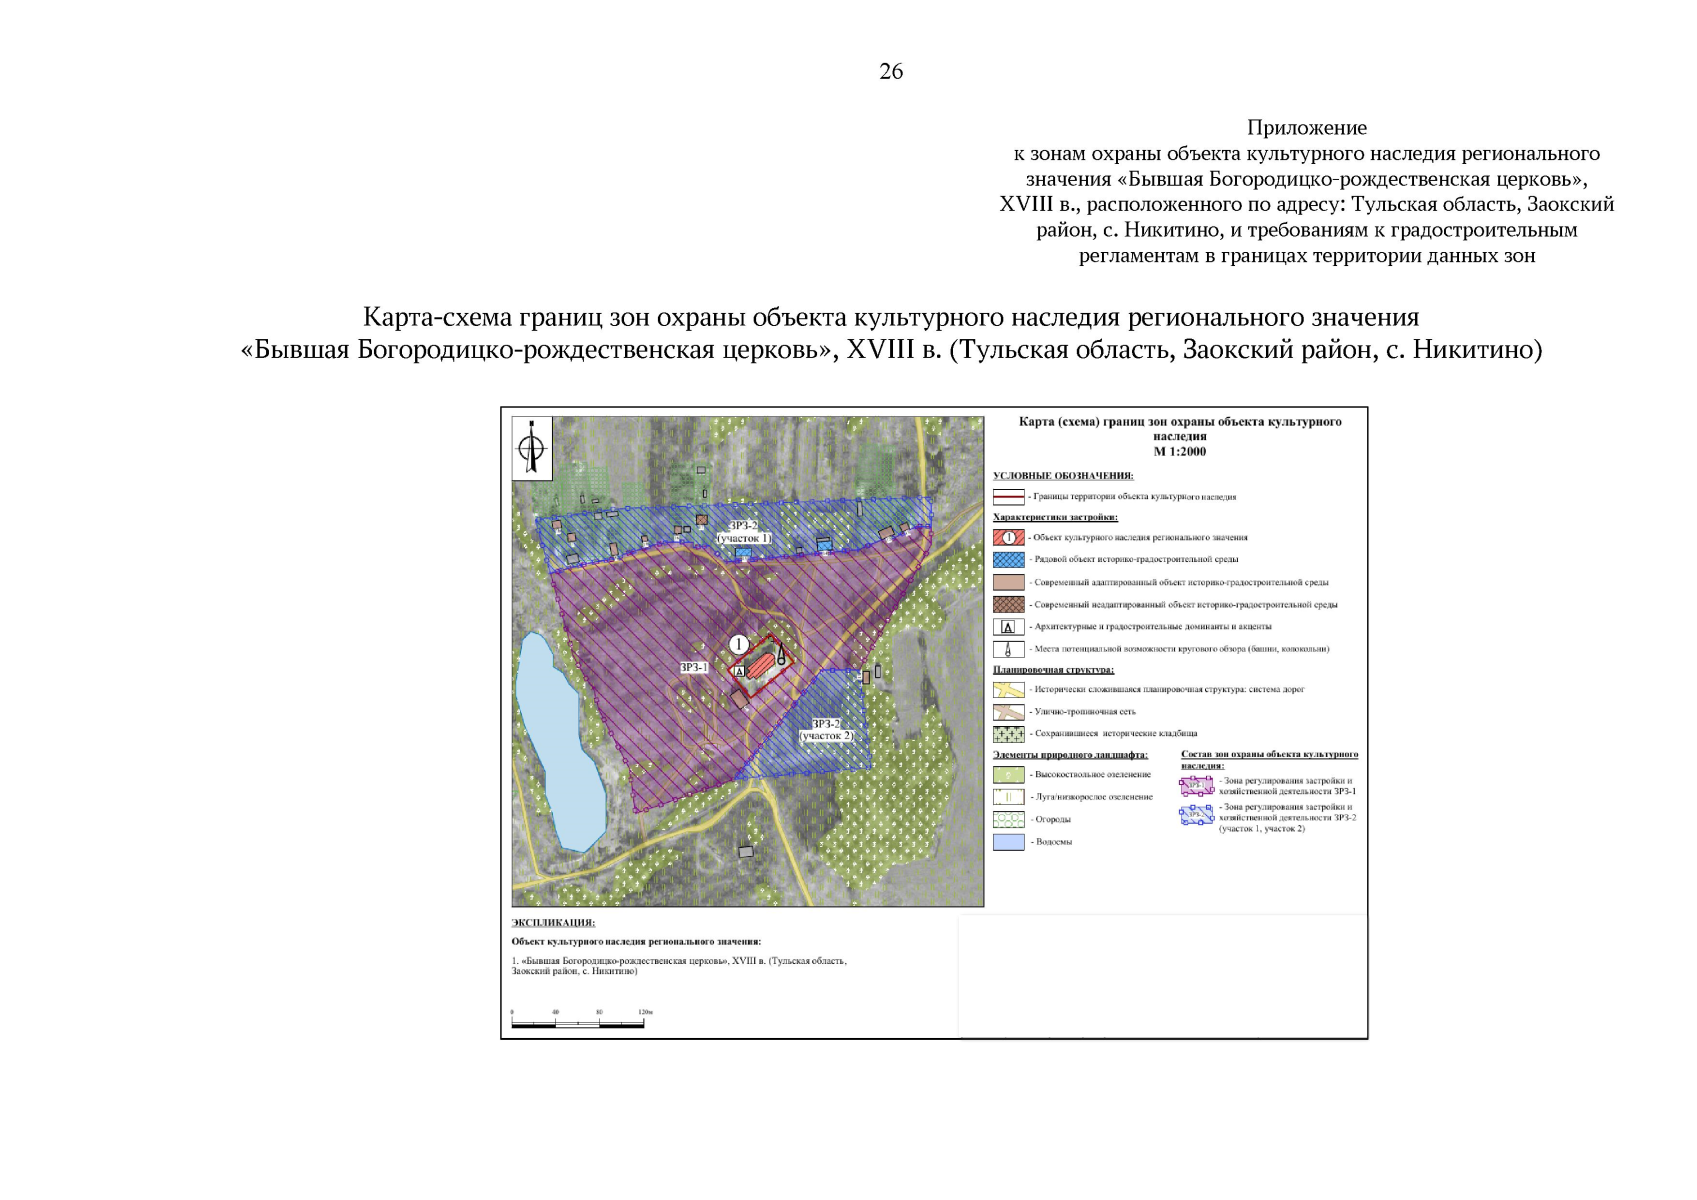Click the architectural dominant icon in legend
Viewport: 1697px width, 1200px height.
[x=1008, y=627]
